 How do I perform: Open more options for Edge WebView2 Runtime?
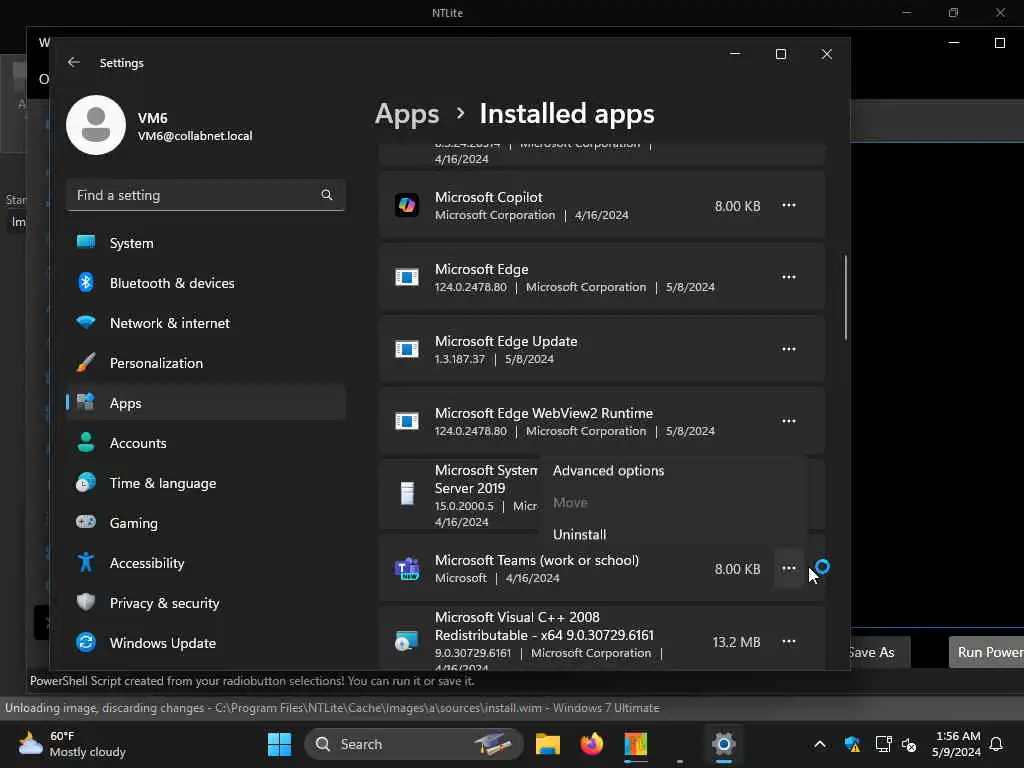pos(789,421)
